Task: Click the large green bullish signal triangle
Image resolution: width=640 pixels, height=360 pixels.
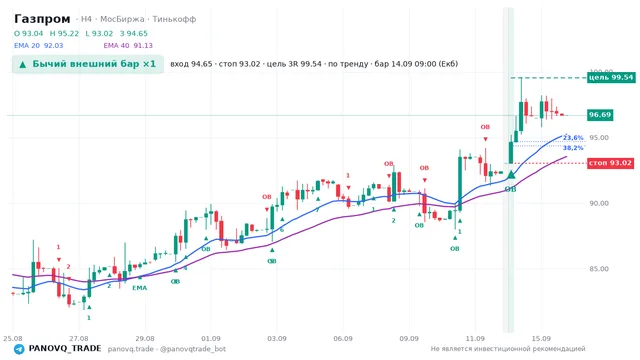Action: pyautogui.click(x=511, y=175)
